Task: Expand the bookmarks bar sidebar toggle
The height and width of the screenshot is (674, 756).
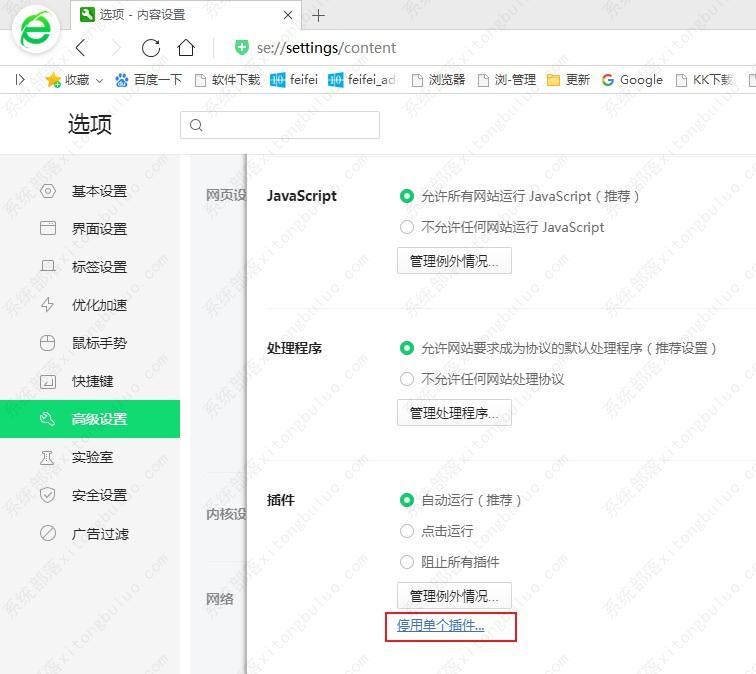Action: coord(20,79)
